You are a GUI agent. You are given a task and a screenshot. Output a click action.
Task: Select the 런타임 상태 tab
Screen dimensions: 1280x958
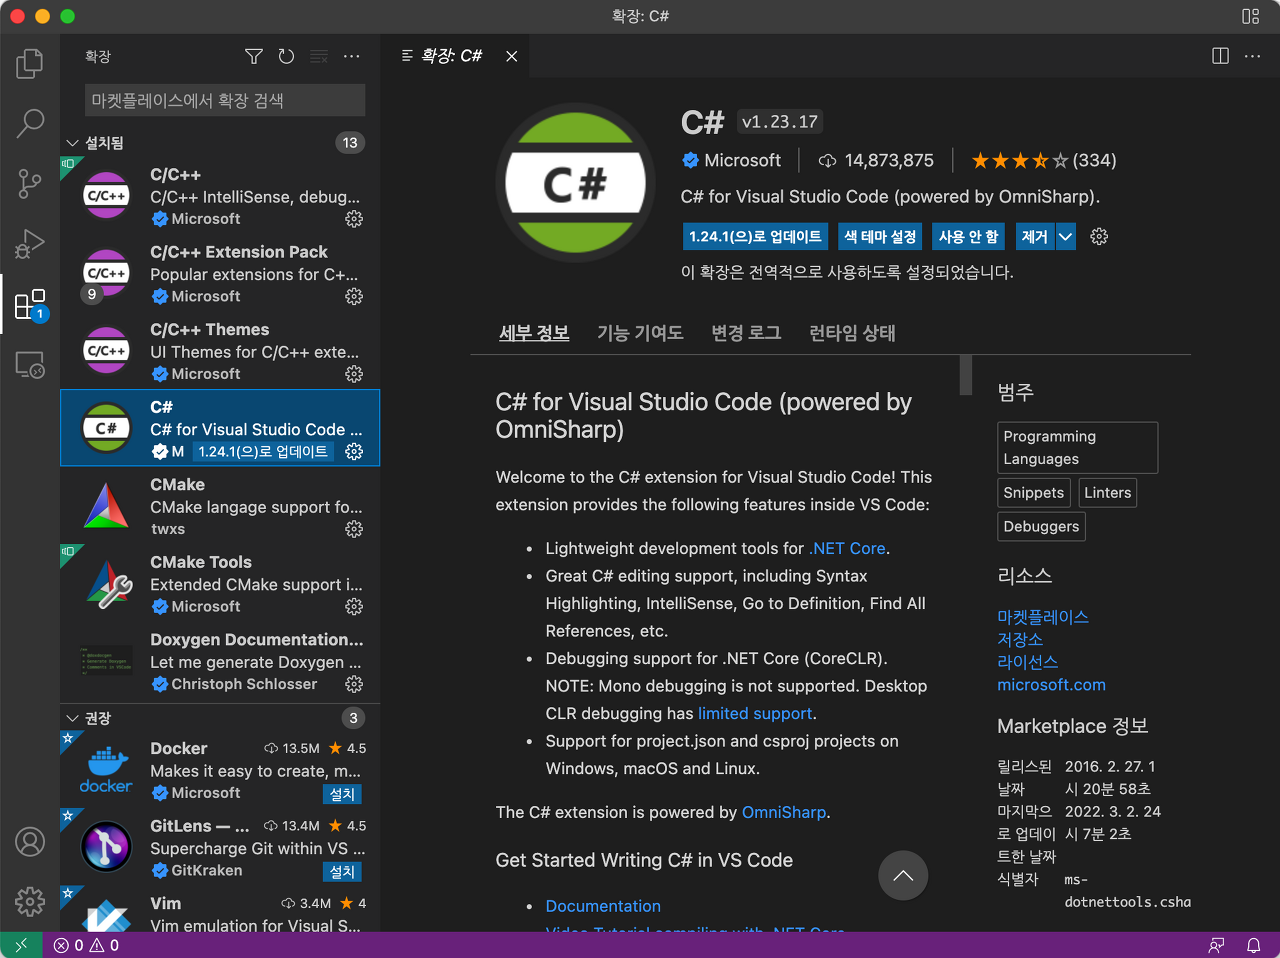click(x=852, y=333)
